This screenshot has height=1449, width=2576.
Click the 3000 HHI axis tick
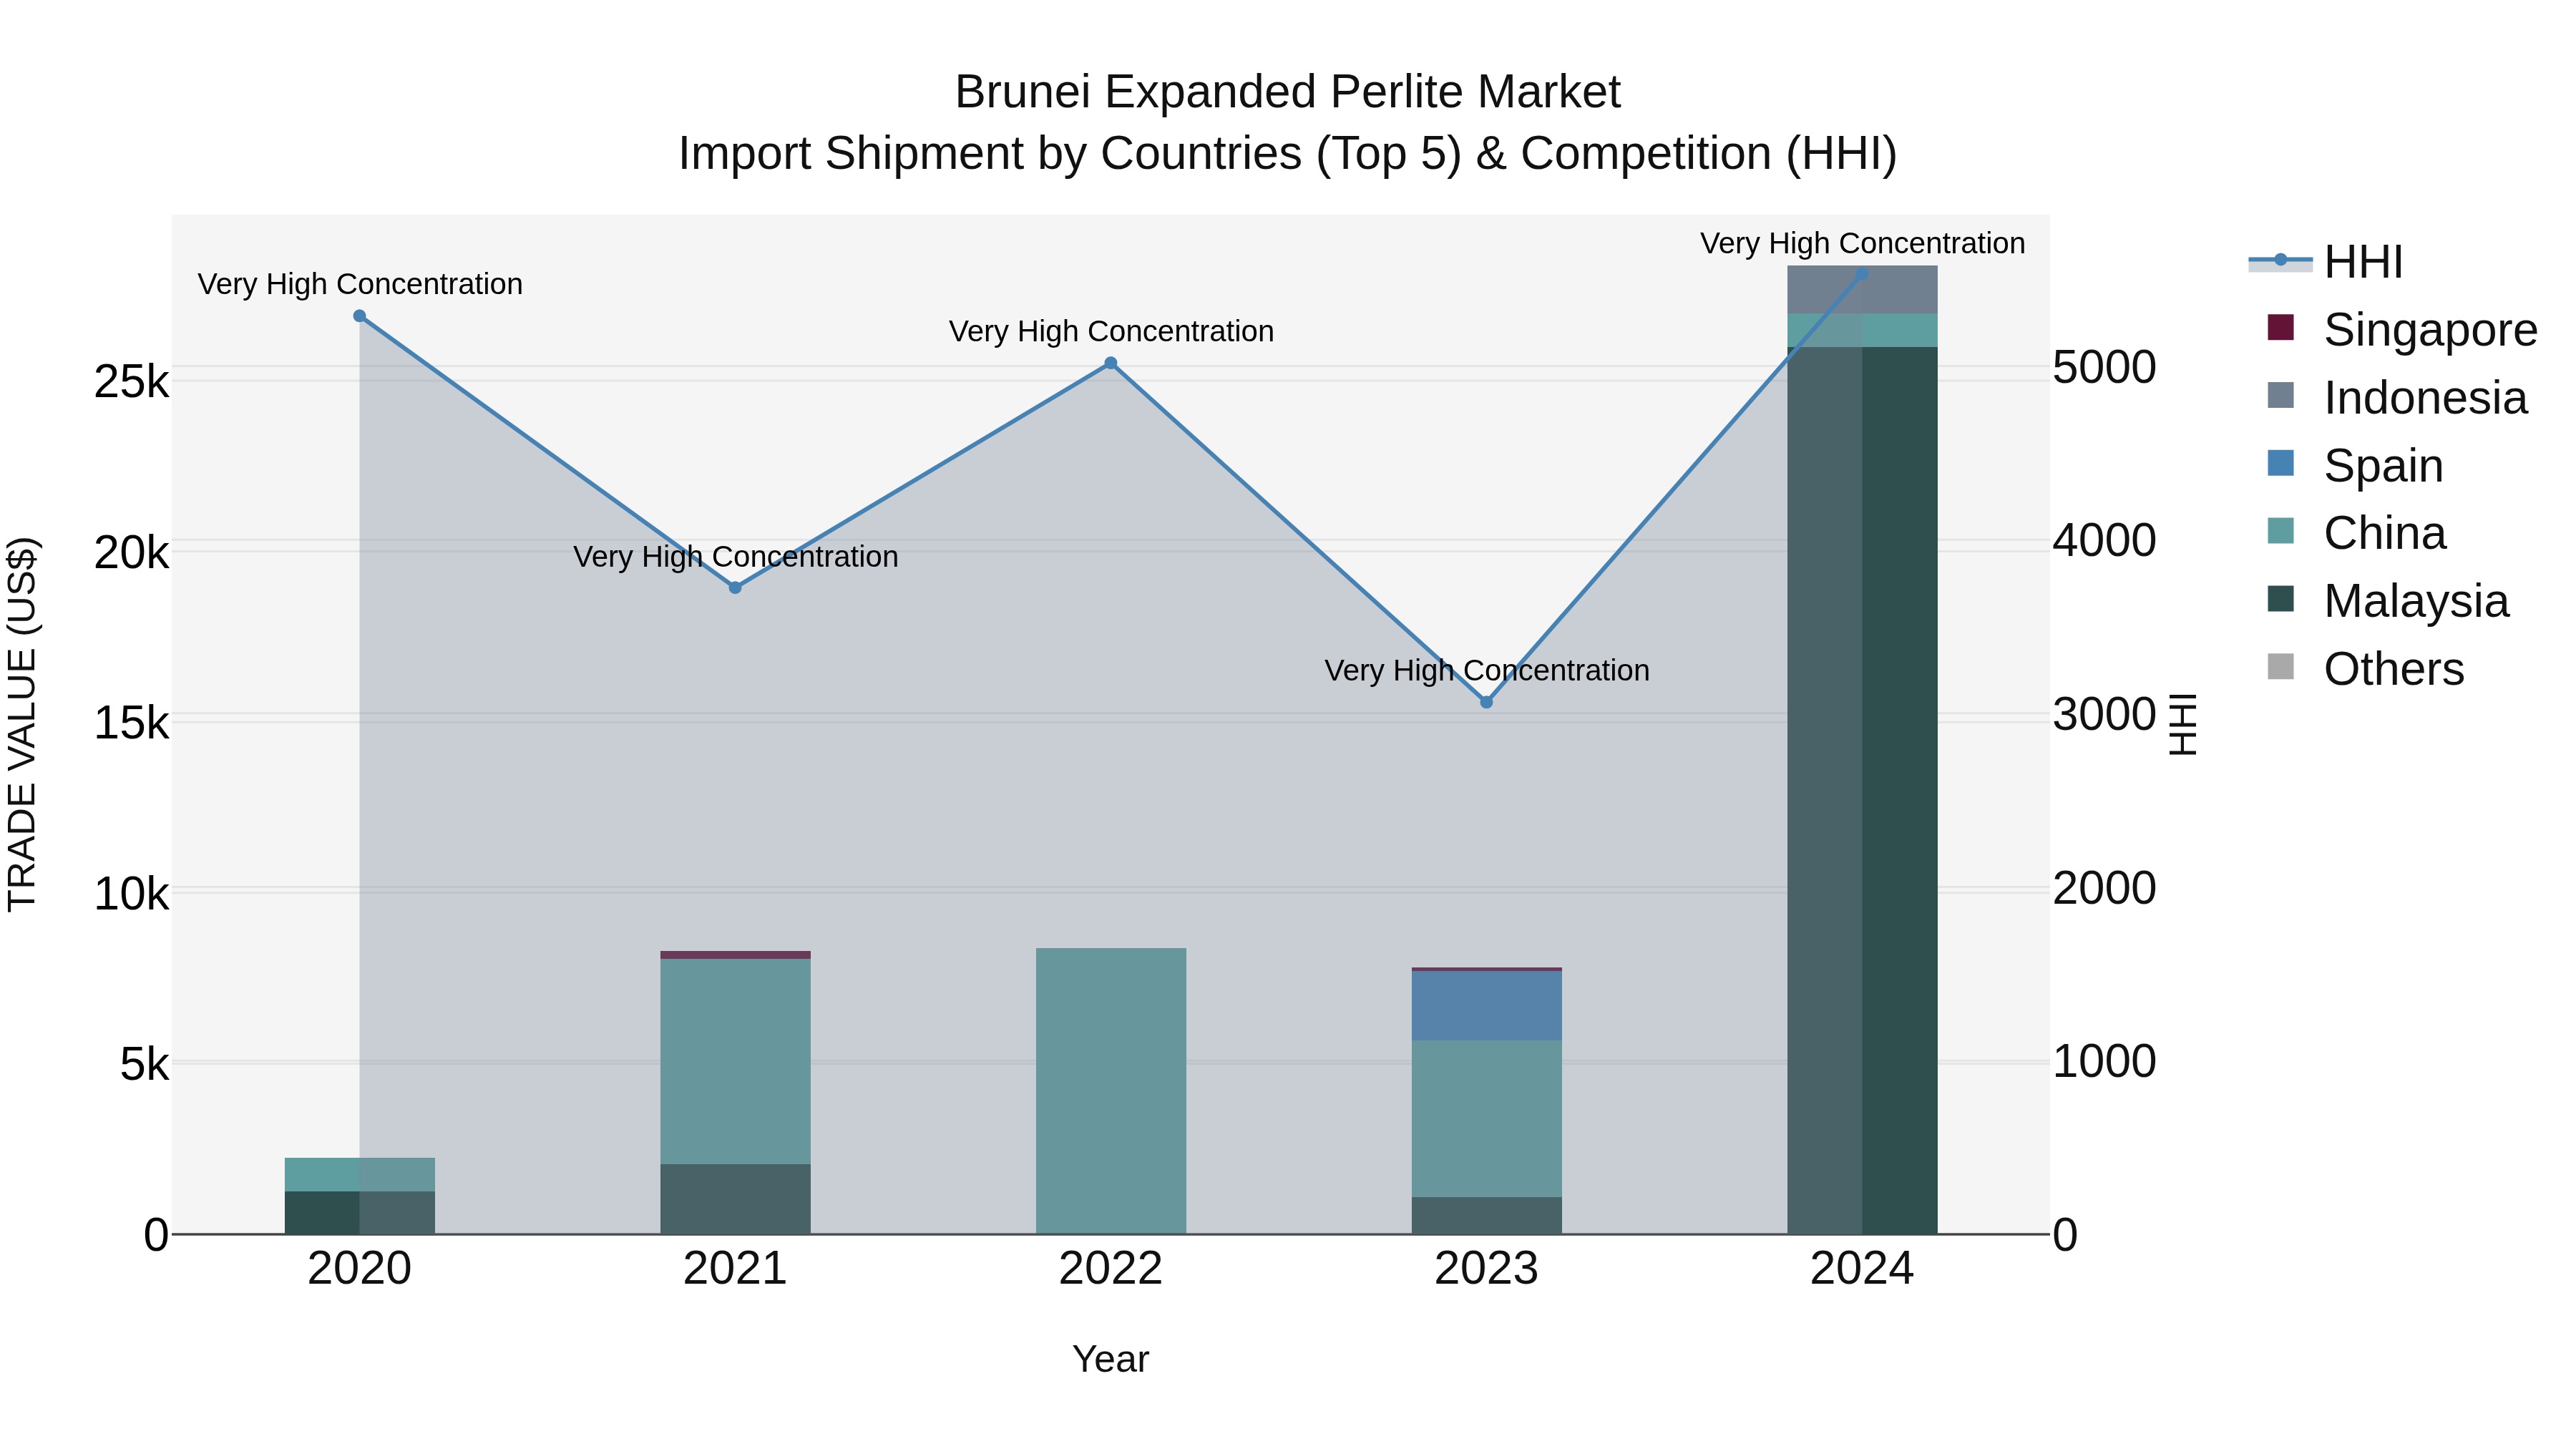point(2104,714)
